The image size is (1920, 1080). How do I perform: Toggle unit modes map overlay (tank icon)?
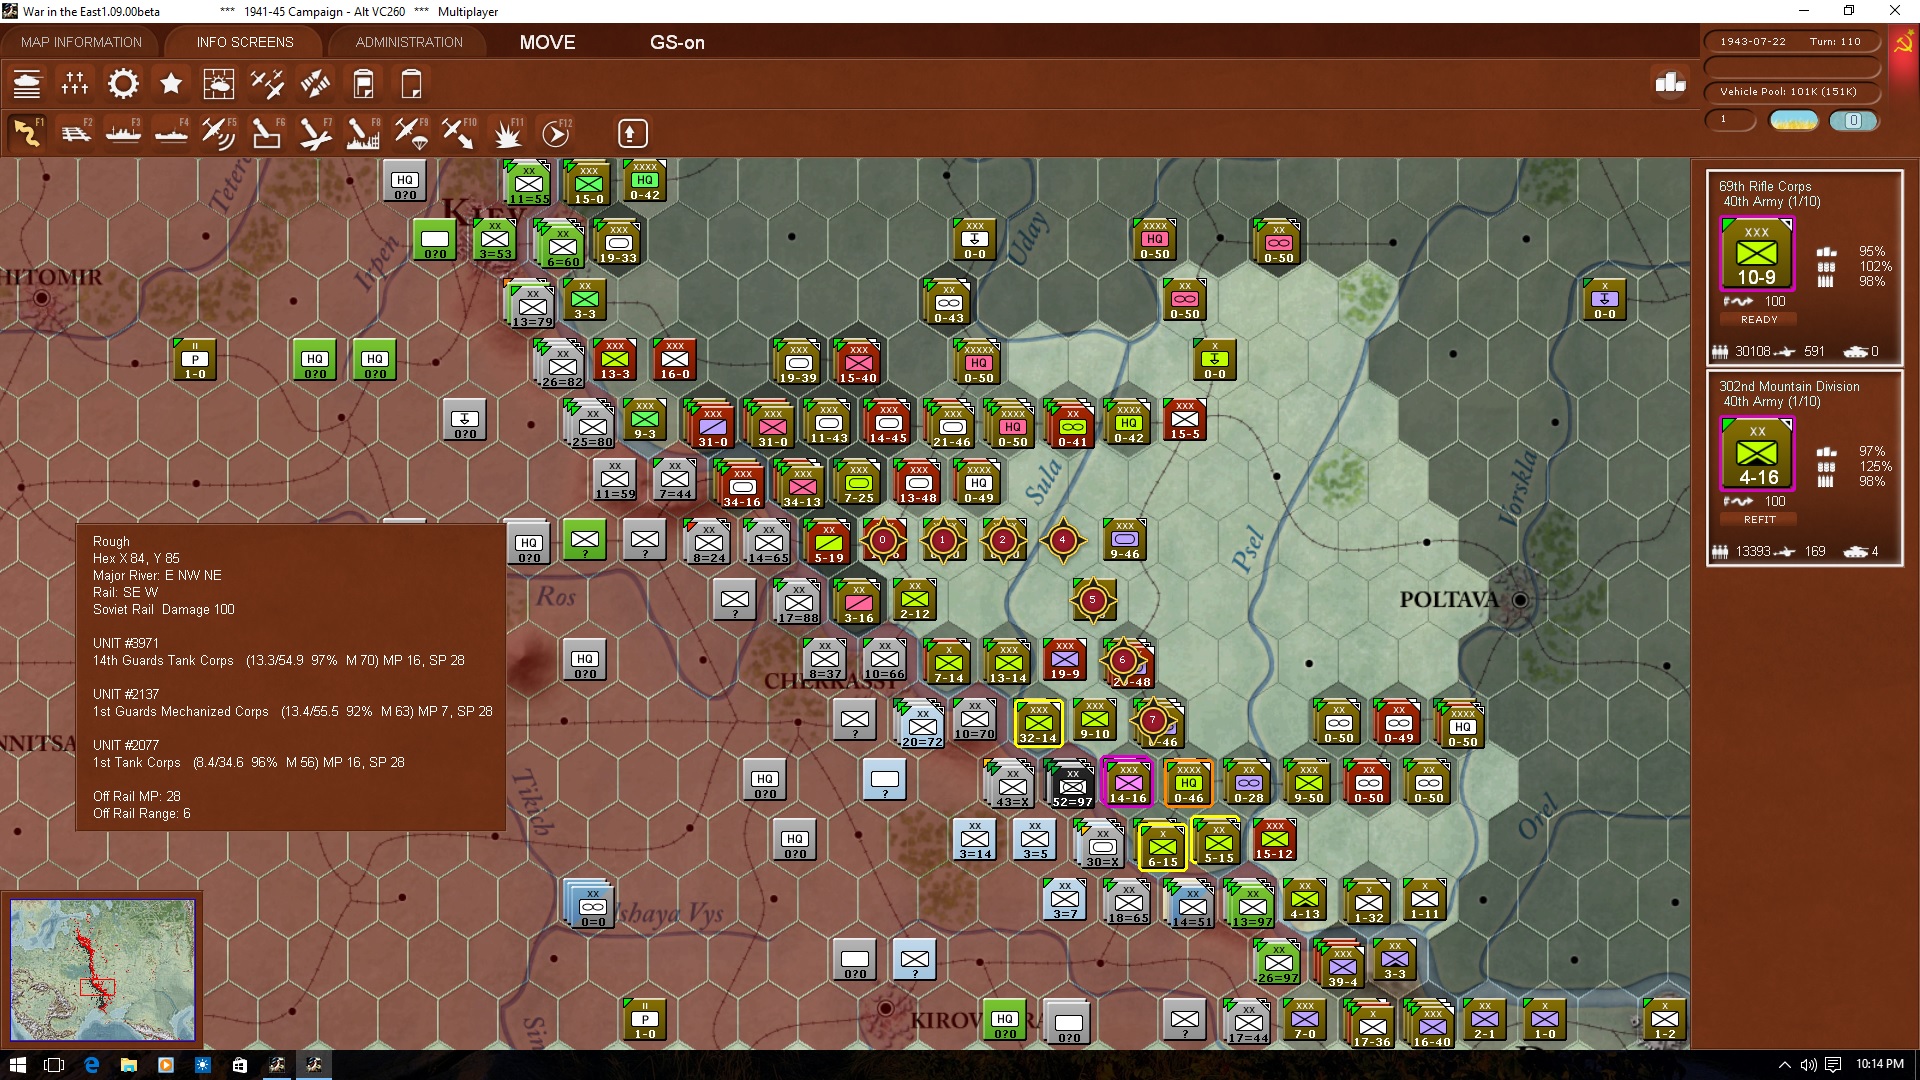pyautogui.click(x=27, y=84)
